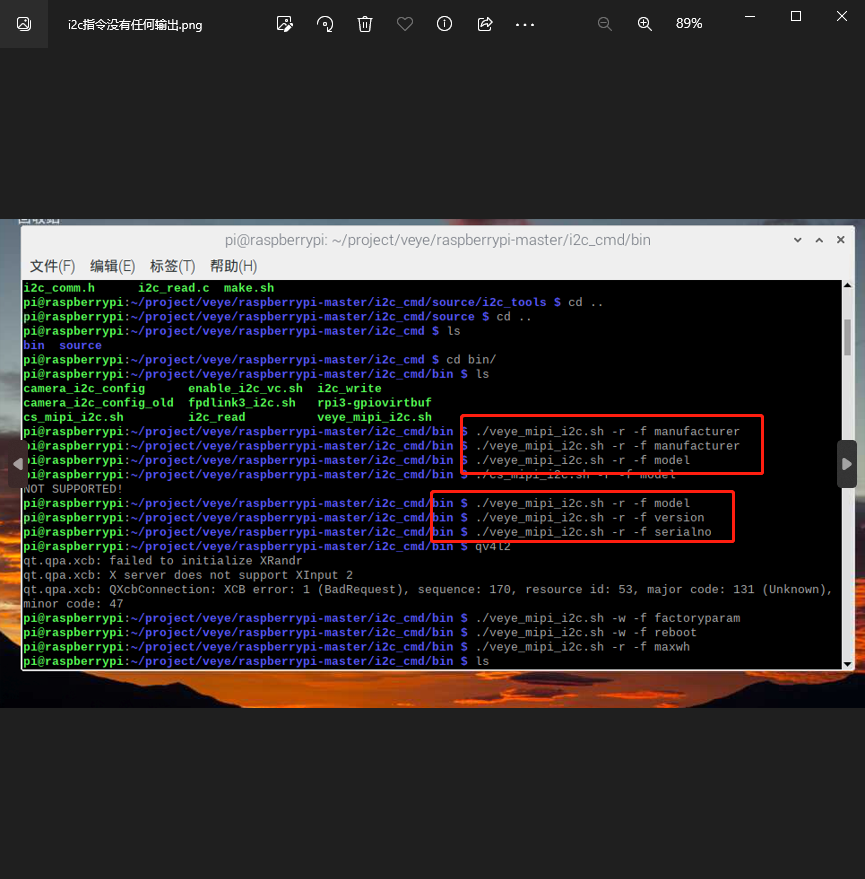The image size is (865, 879).
Task: Open the See more ellipsis menu
Action: pos(525,24)
